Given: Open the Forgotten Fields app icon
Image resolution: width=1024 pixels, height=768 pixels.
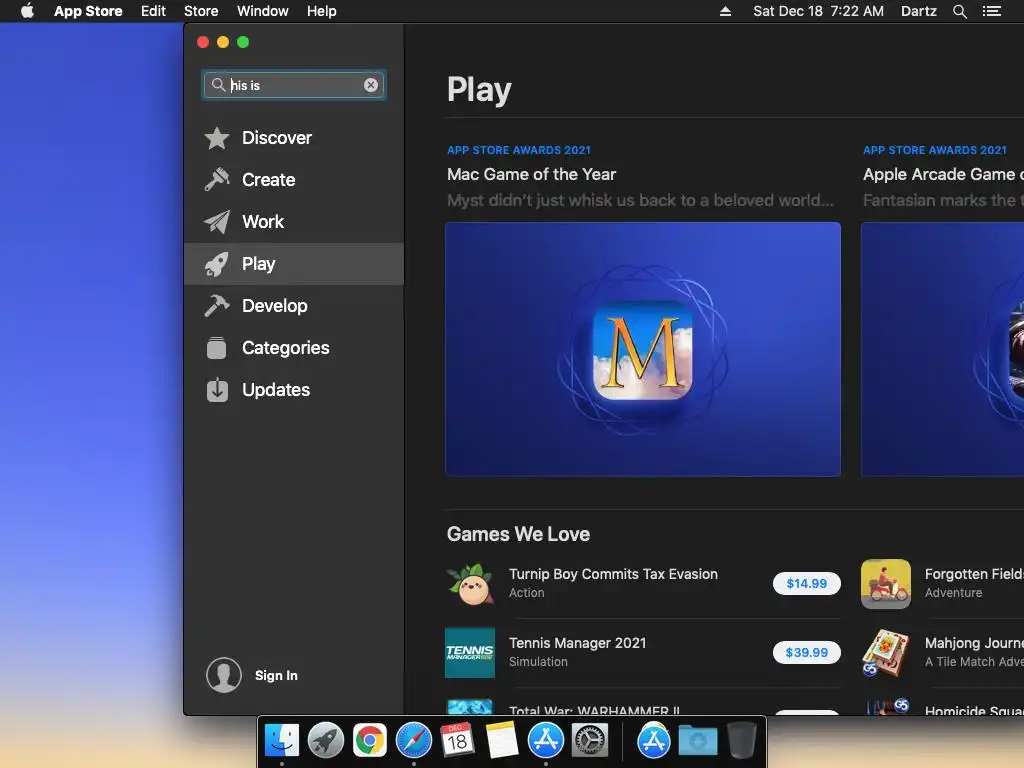Looking at the screenshot, I should pyautogui.click(x=886, y=584).
